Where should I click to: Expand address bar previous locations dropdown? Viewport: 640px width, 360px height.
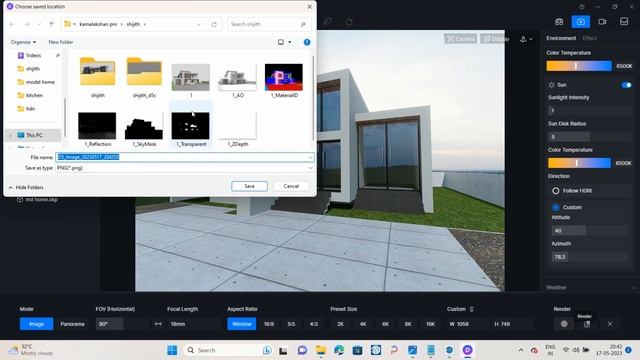click(198, 24)
